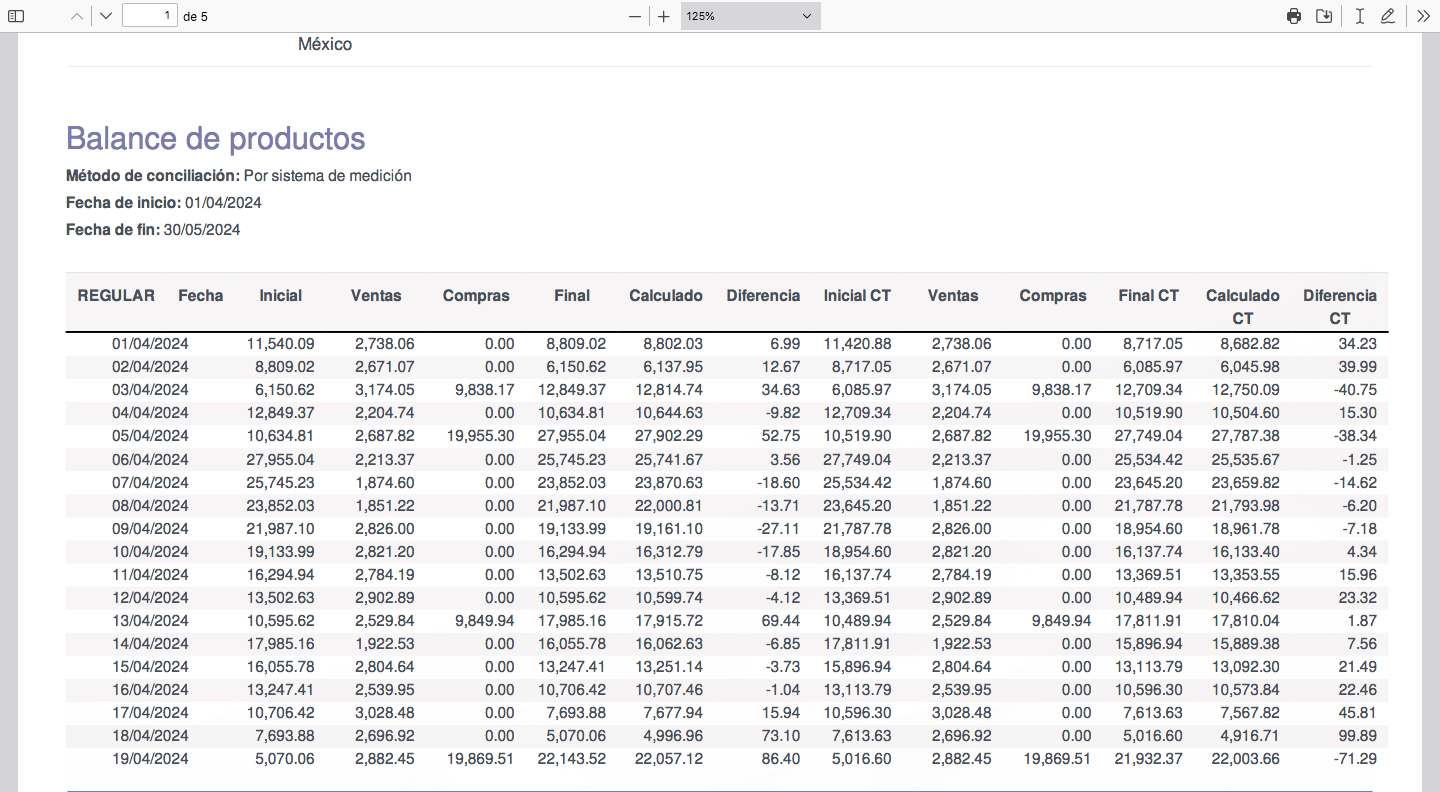Print the document
Screen dimensions: 1440x792
point(1294,16)
